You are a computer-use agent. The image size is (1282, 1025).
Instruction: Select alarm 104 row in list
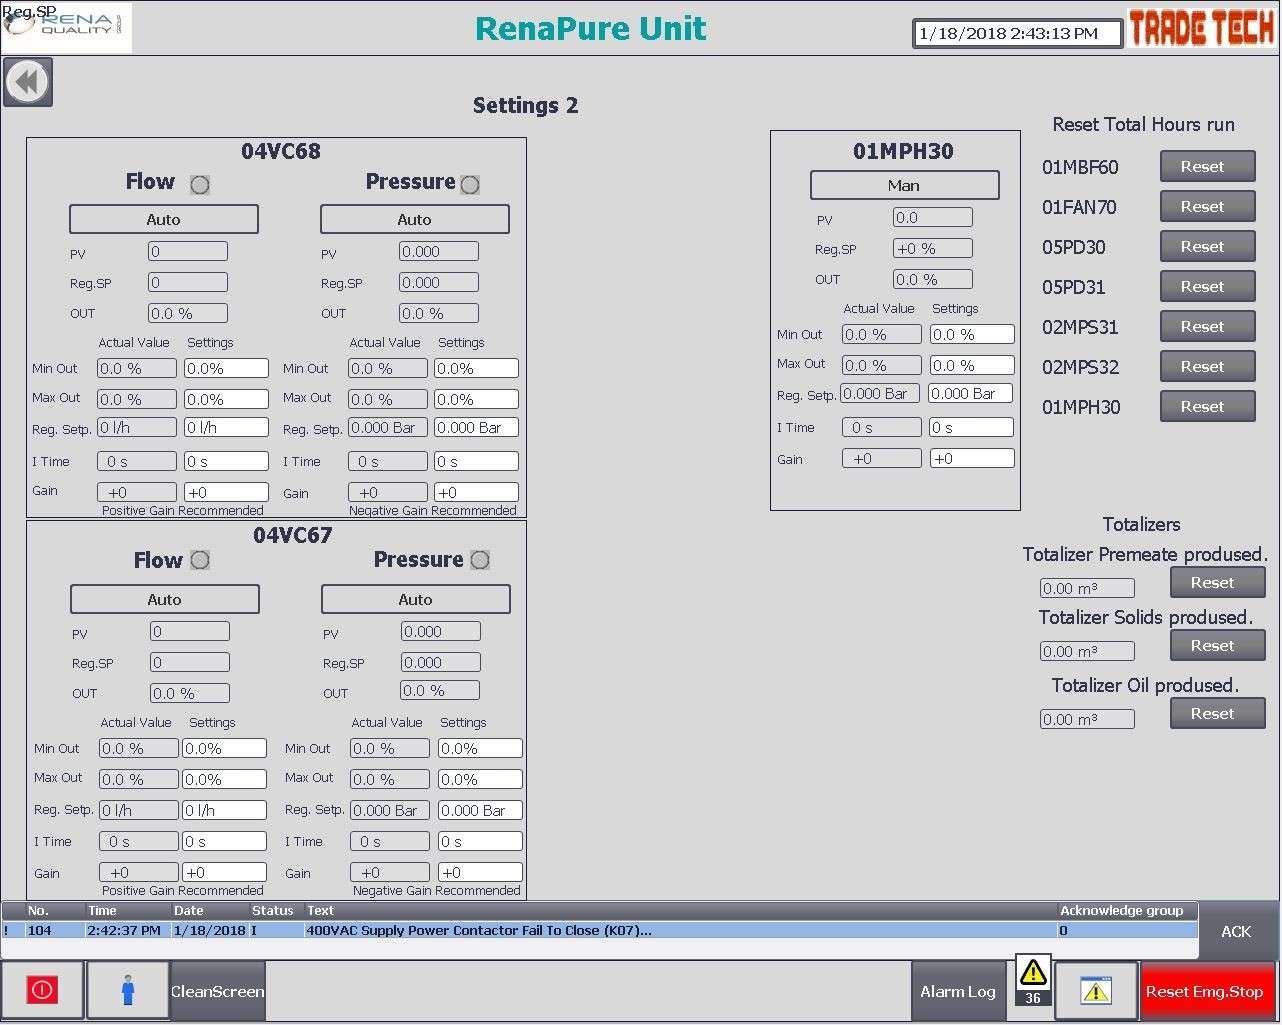(x=600, y=930)
